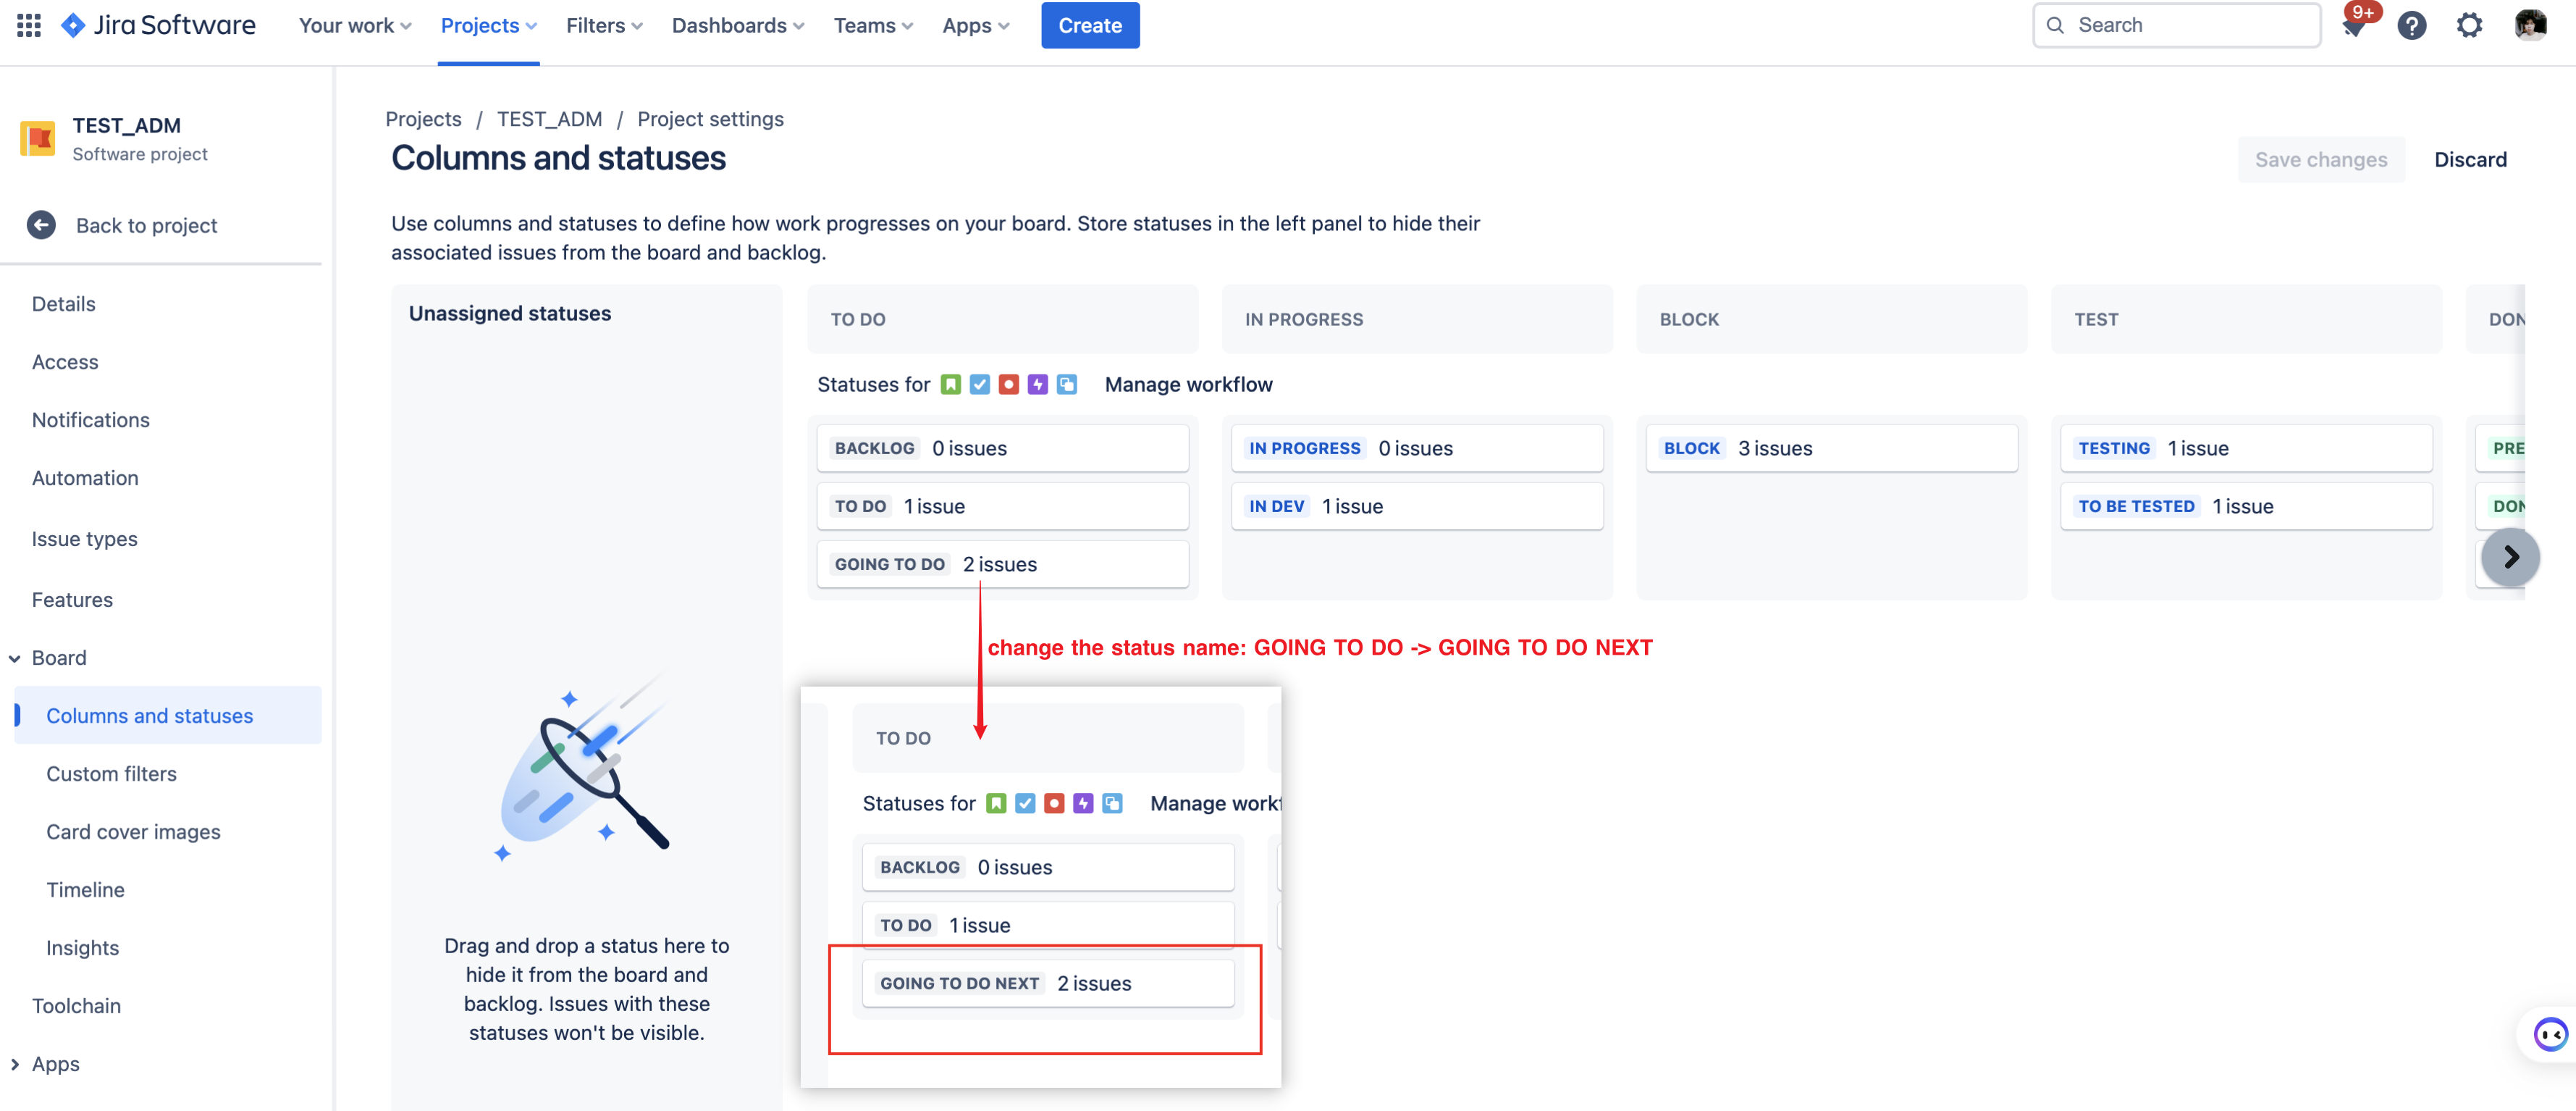Open Access settings page
Image resolution: width=2576 pixels, height=1111 pixels.
point(65,362)
